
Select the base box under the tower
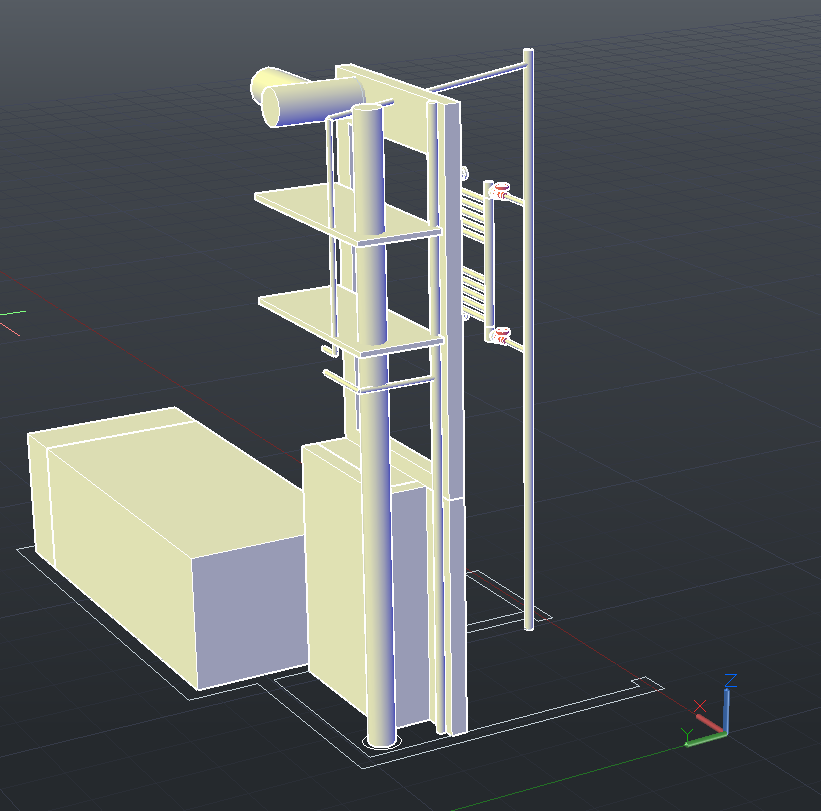click(335, 565)
